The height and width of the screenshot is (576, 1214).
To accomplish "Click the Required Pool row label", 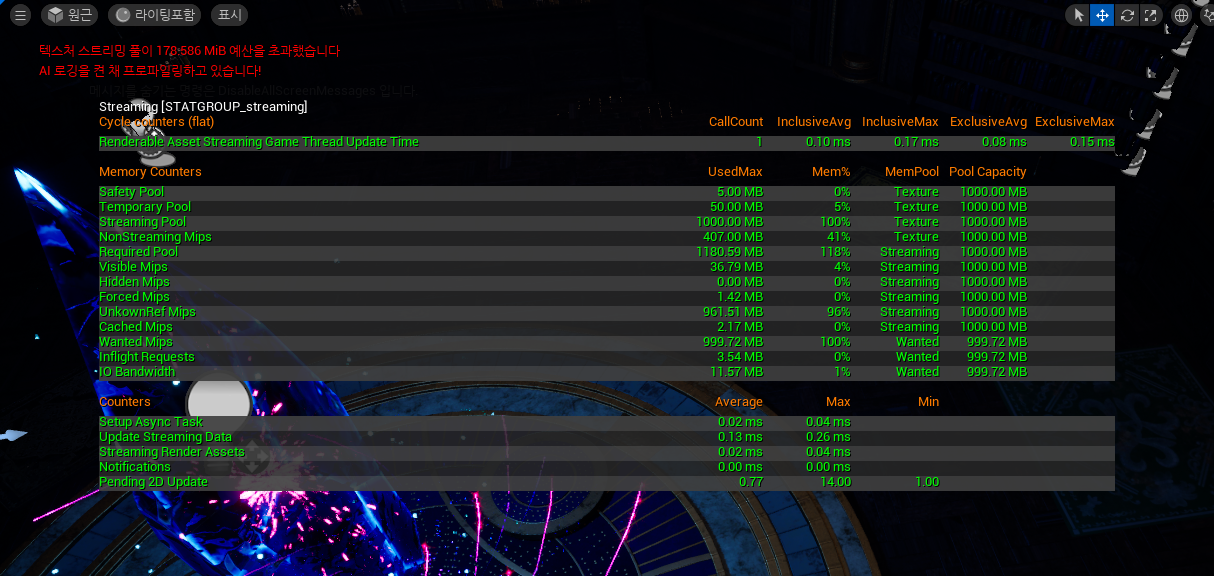I will (x=138, y=252).
